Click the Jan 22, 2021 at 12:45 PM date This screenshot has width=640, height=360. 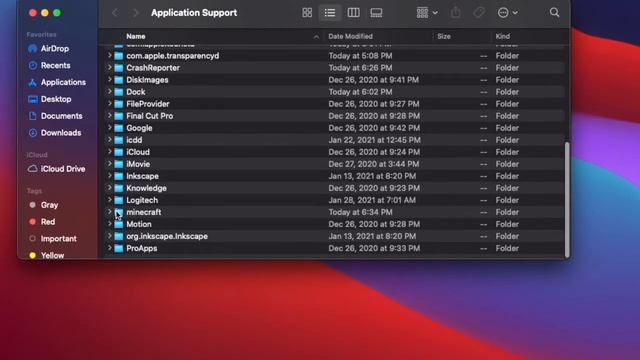(x=374, y=140)
